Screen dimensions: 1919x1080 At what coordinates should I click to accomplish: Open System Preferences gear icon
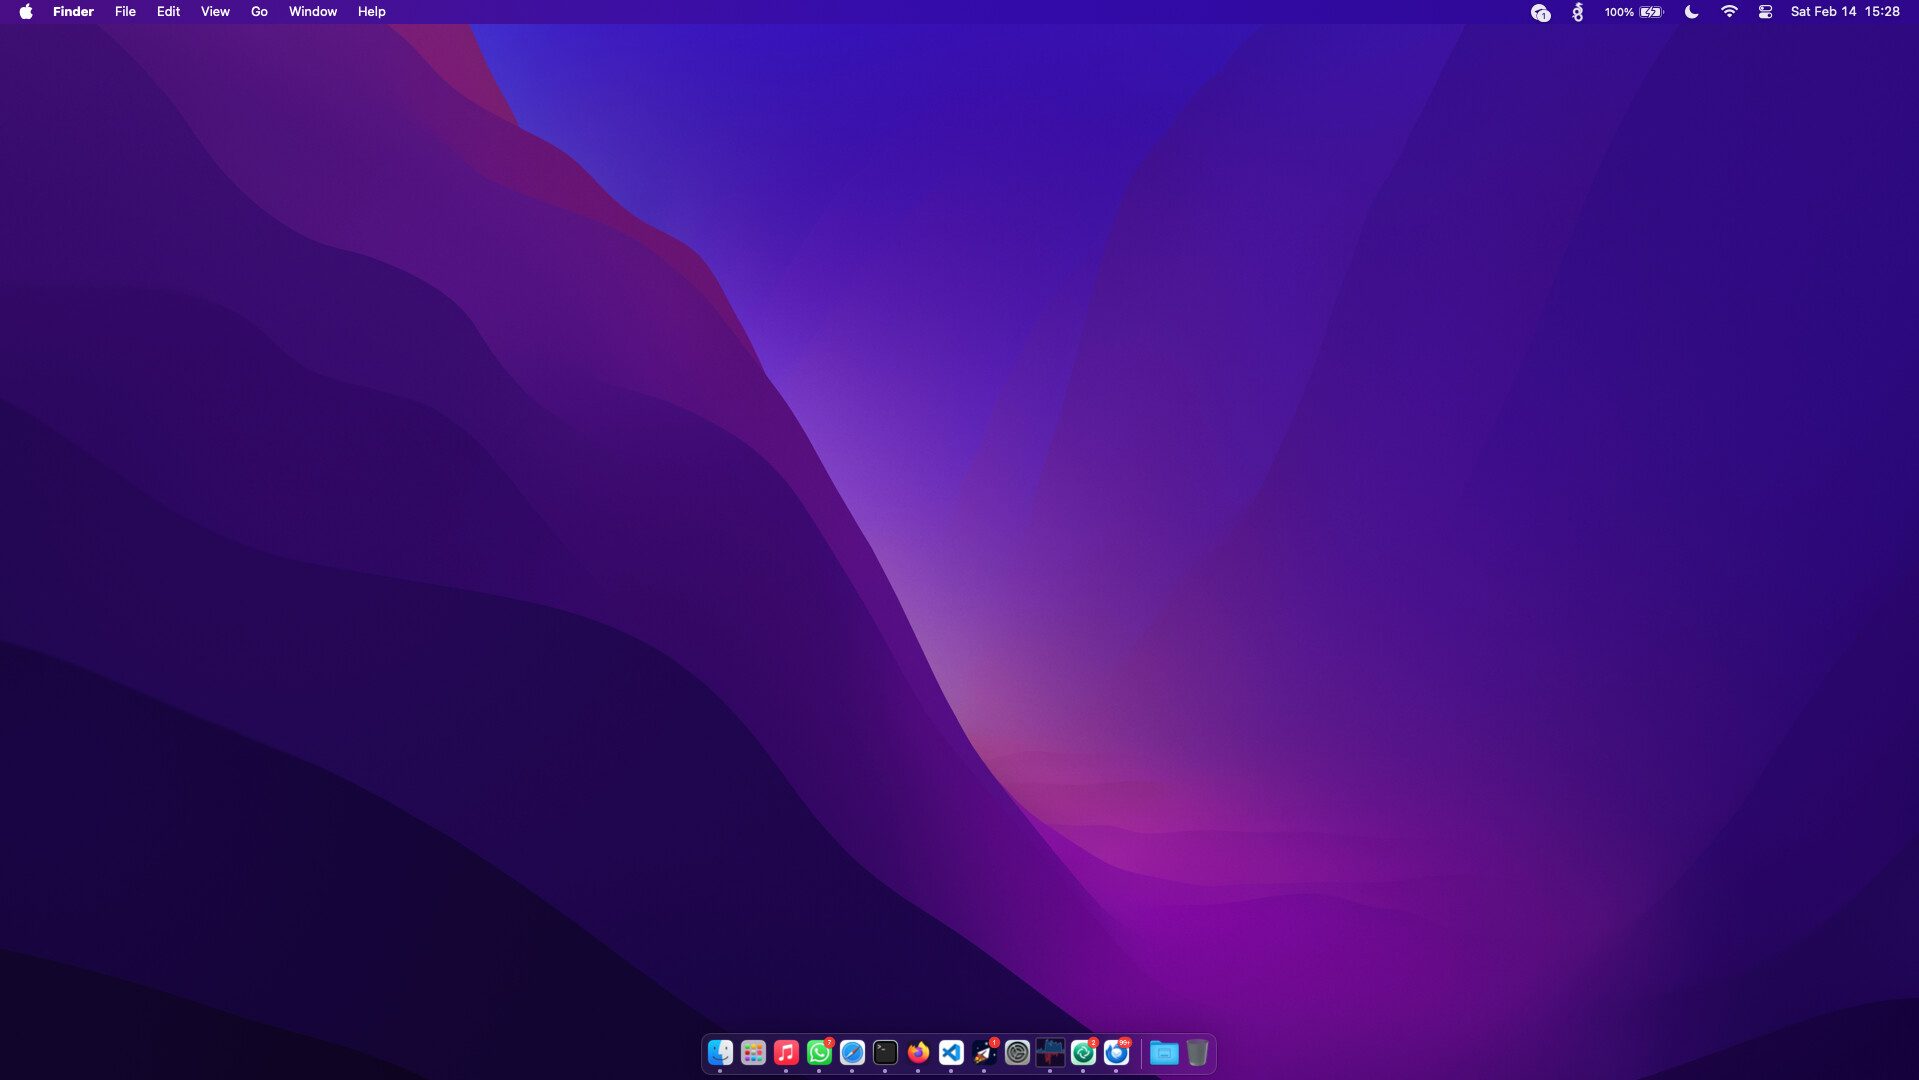click(1017, 1052)
